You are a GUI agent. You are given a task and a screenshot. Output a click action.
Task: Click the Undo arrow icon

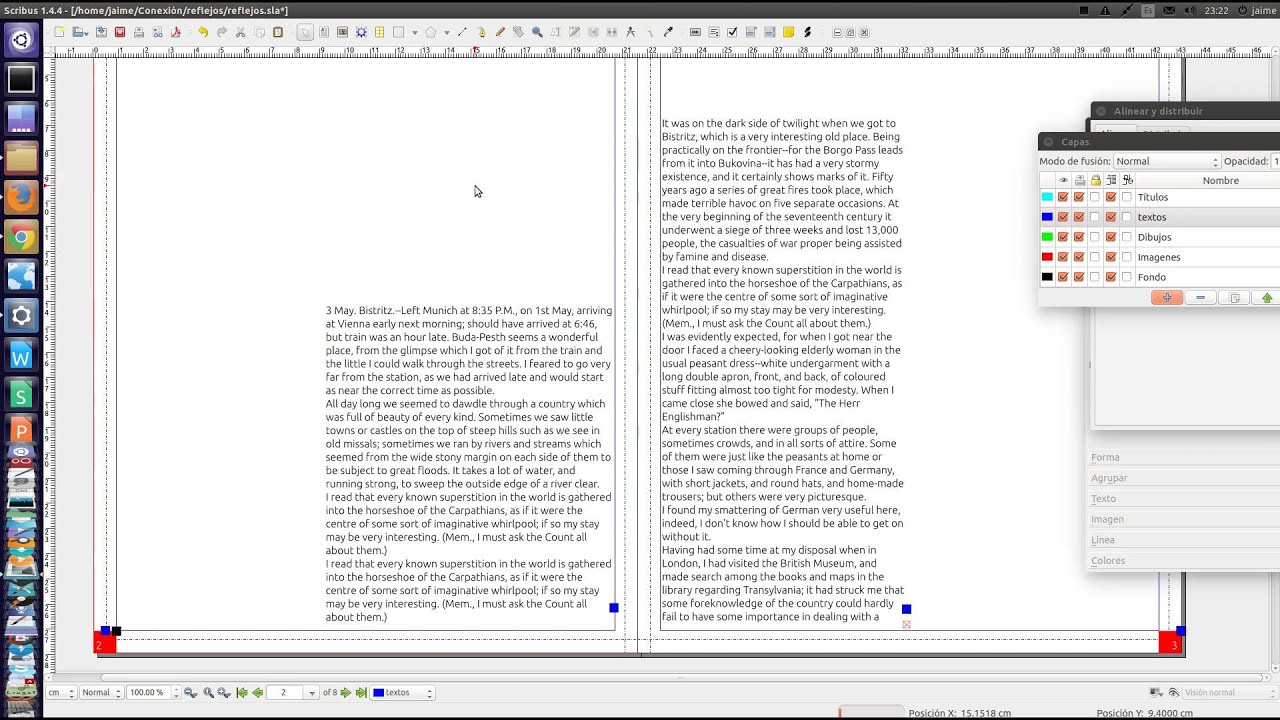tap(203, 32)
